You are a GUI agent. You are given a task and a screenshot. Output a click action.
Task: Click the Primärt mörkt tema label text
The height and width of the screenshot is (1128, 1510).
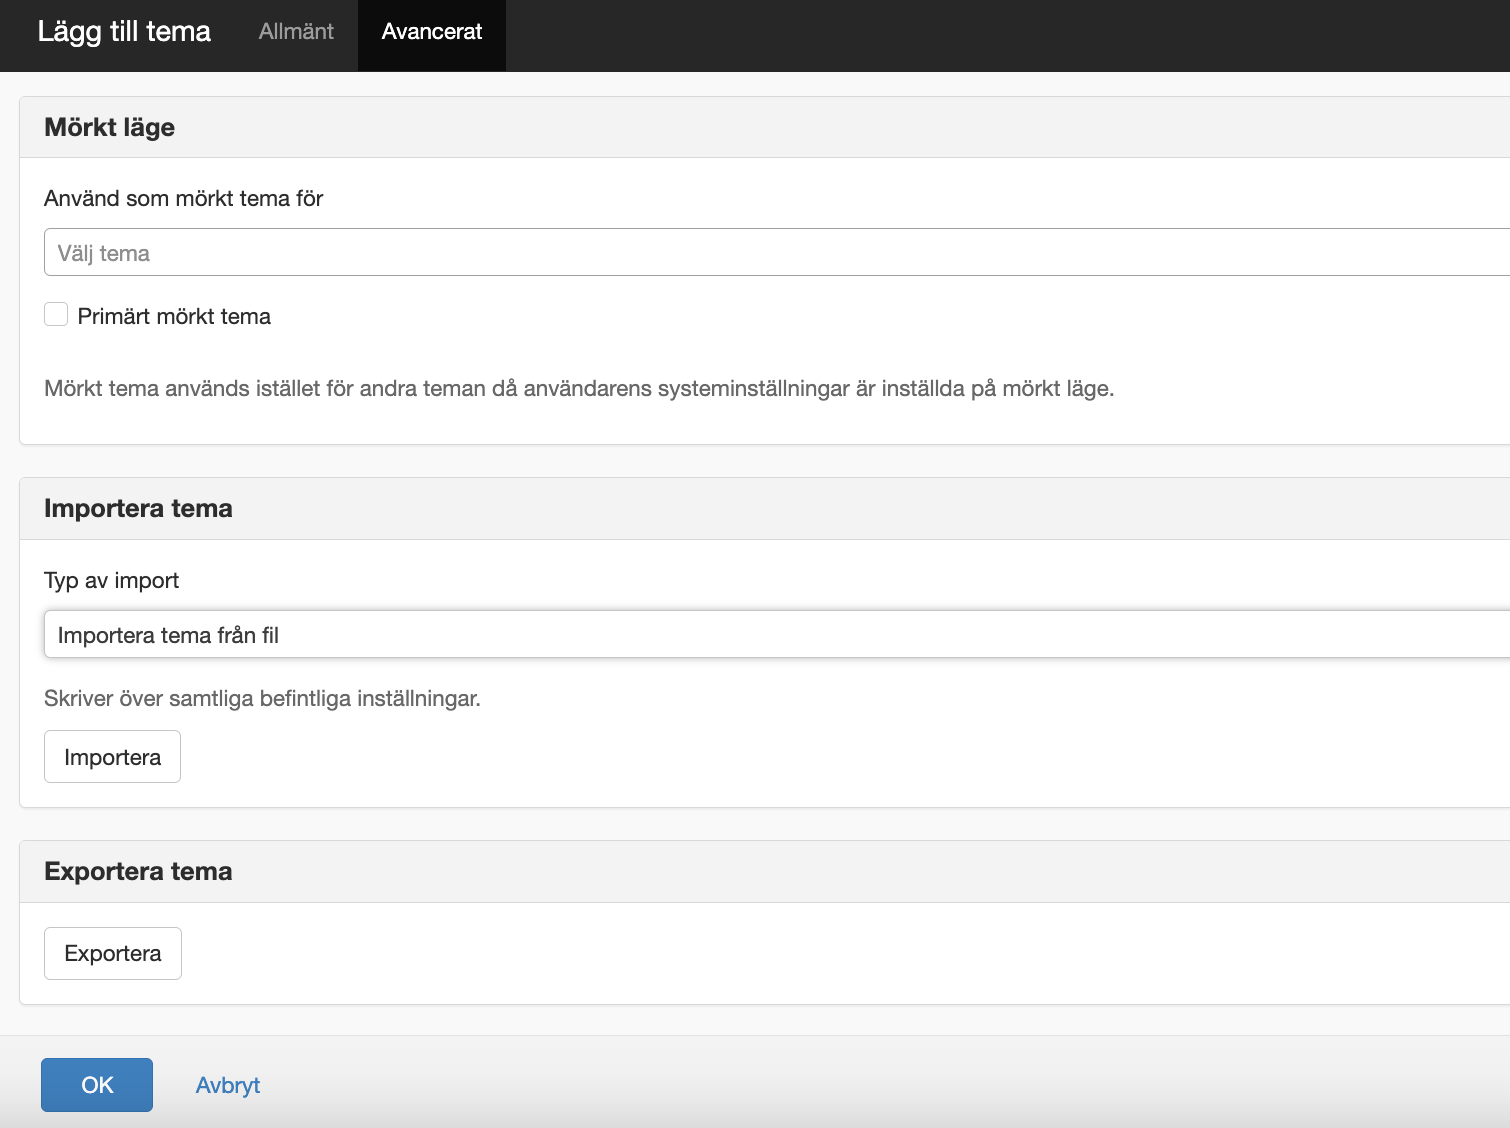(174, 316)
